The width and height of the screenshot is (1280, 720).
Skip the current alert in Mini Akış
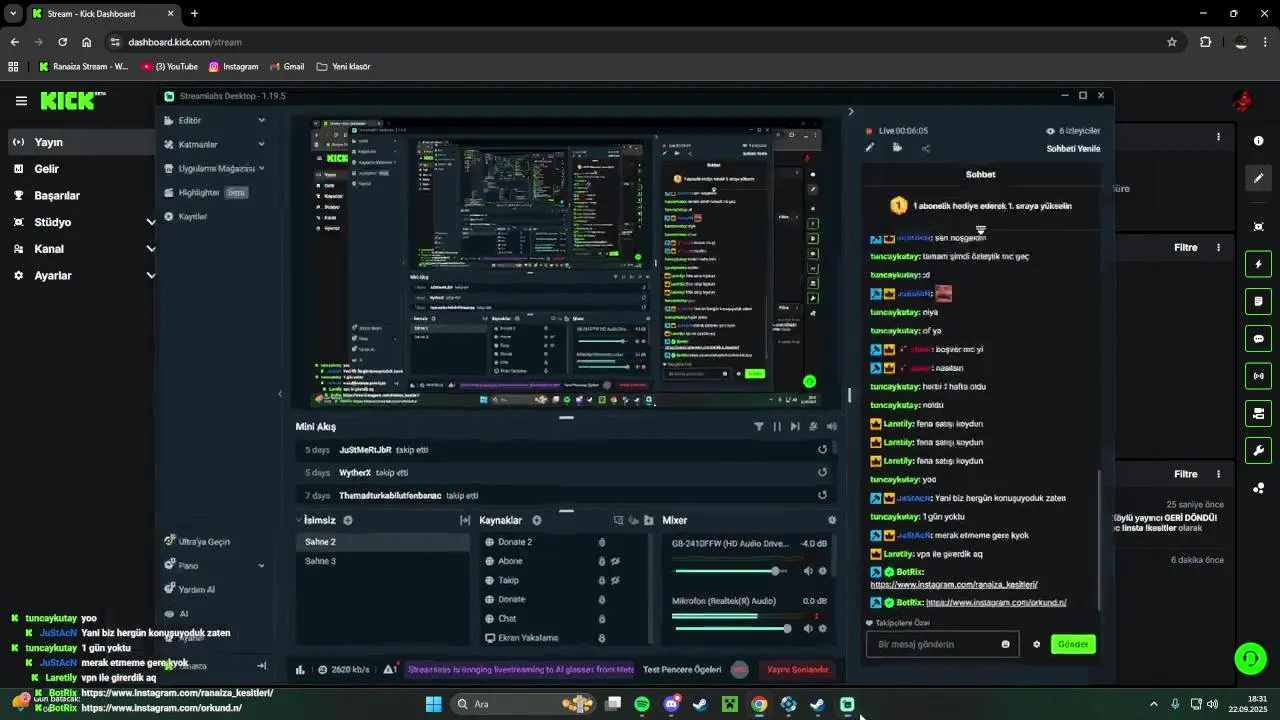point(795,426)
